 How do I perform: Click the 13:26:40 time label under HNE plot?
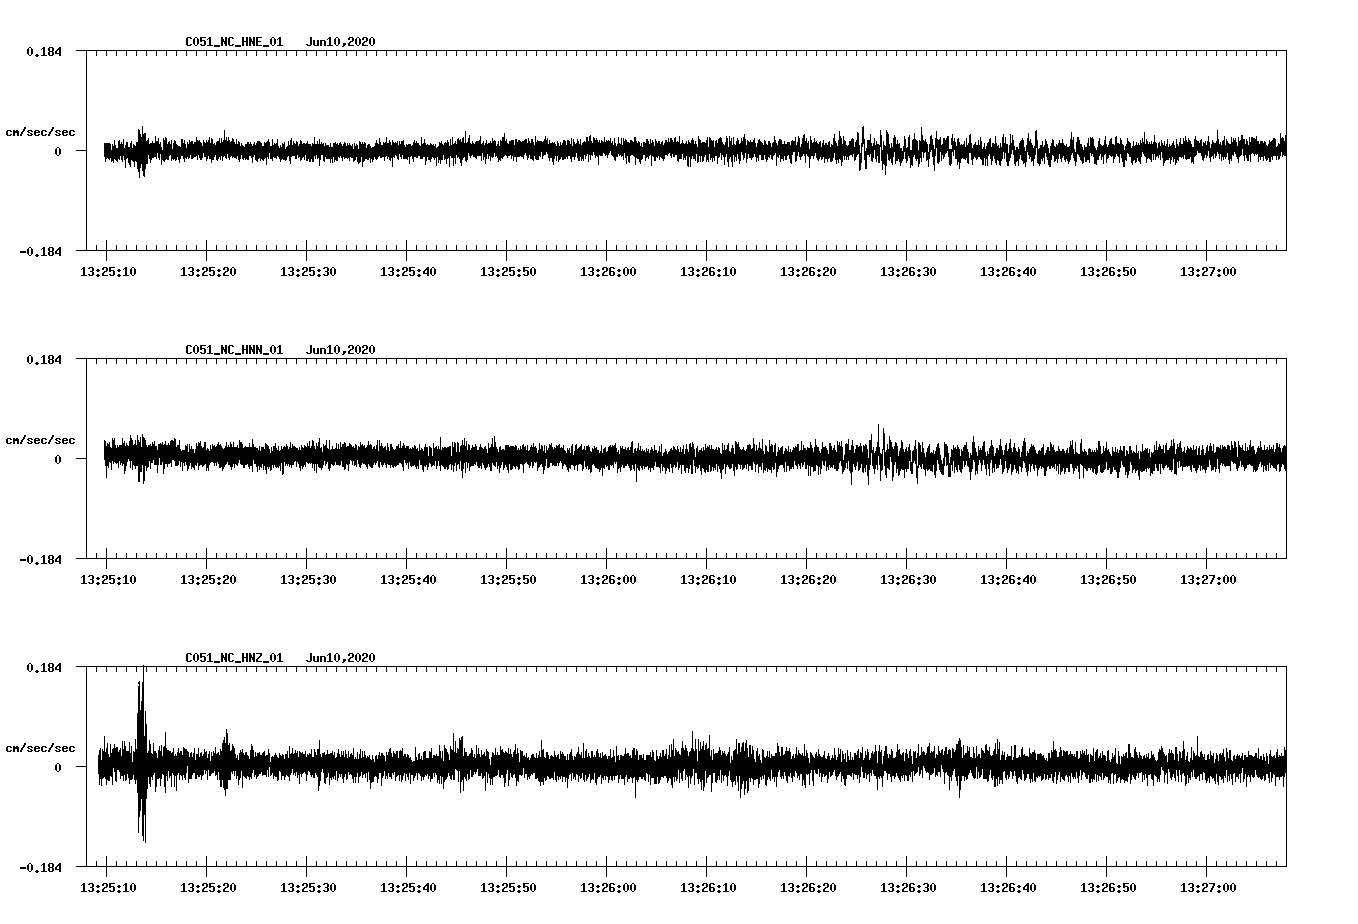1007,272
